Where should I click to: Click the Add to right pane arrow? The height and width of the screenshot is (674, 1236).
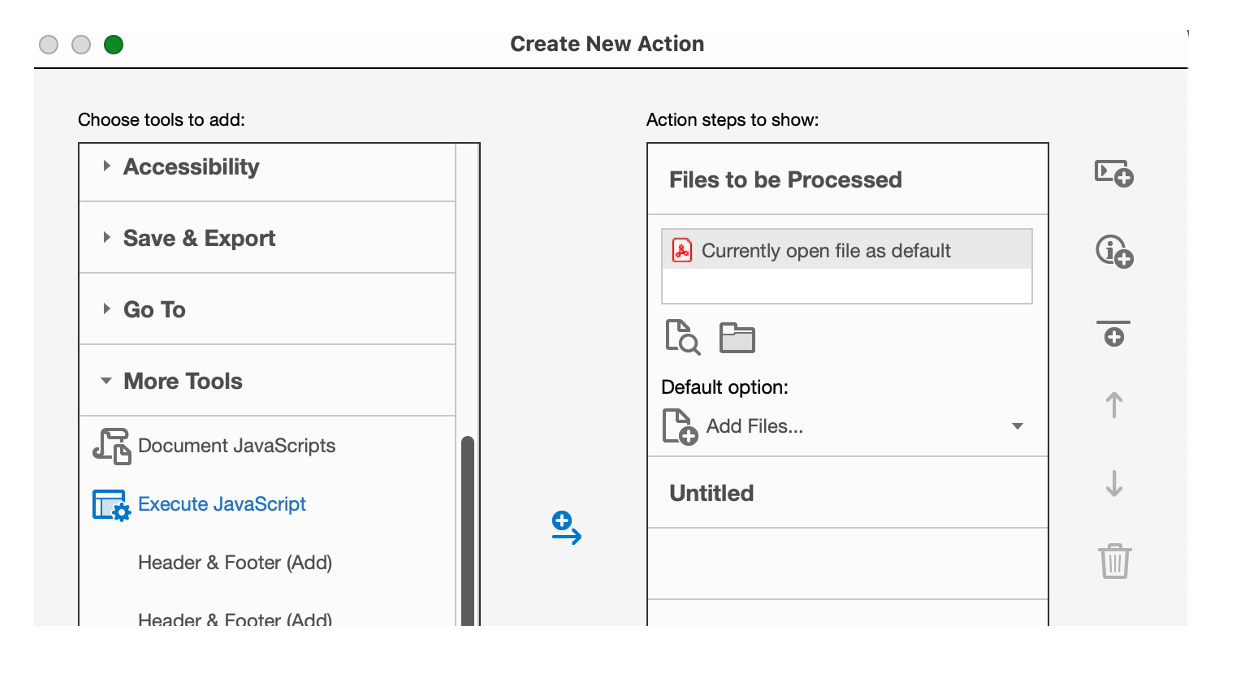[566, 528]
